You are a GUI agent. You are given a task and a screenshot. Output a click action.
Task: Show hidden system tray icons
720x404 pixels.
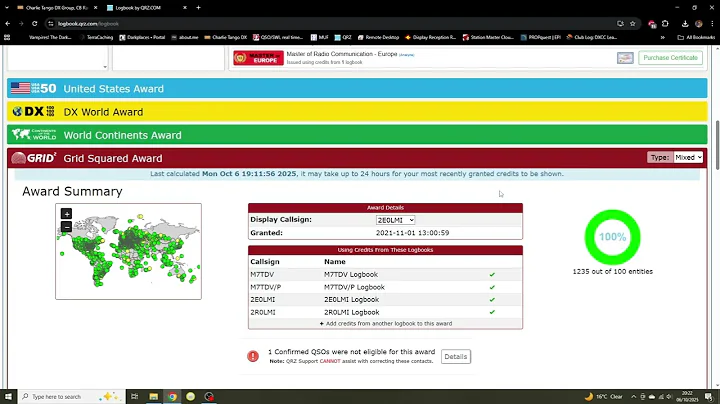click(x=633, y=396)
